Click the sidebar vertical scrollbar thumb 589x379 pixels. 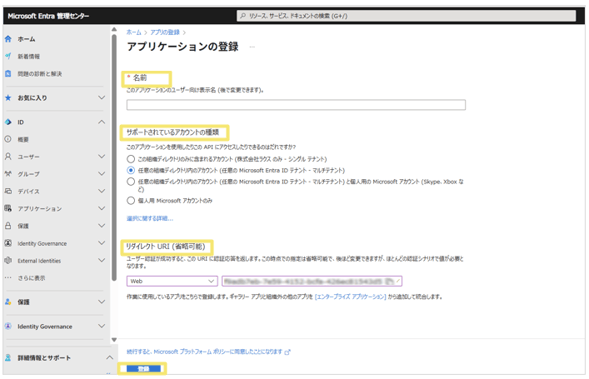point(114,158)
